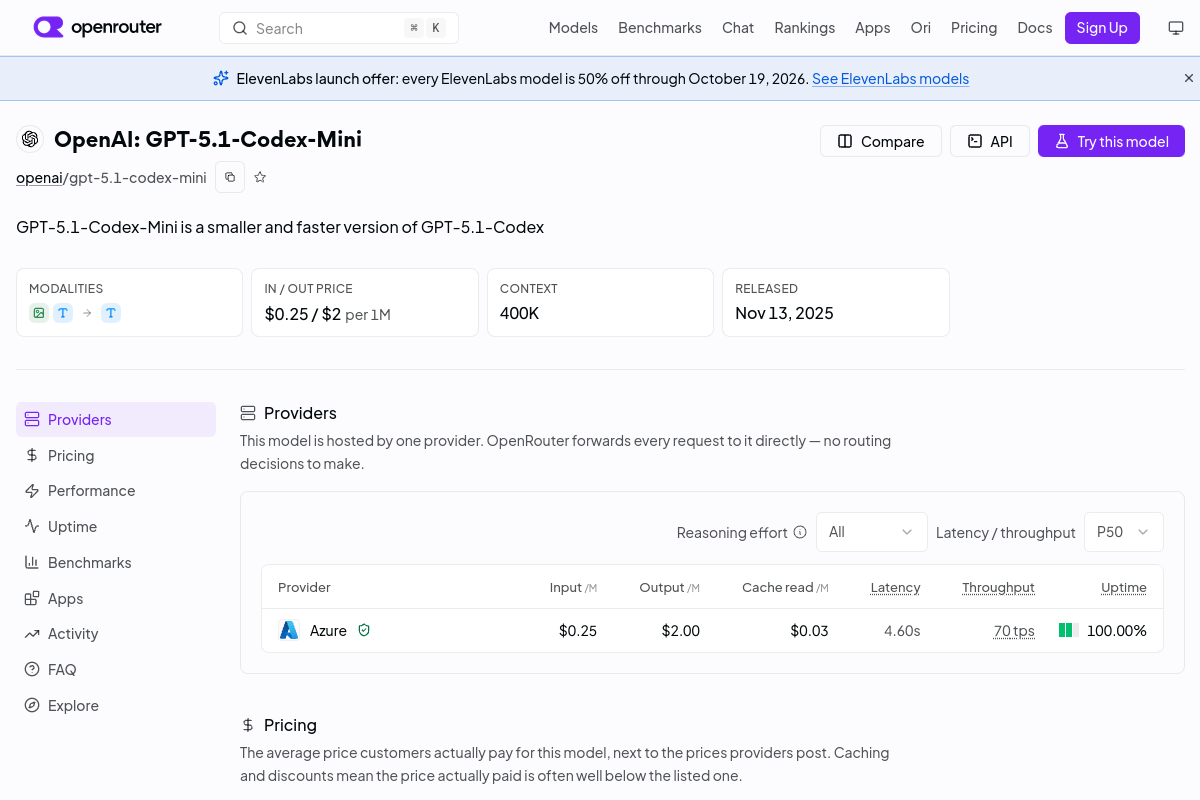Viewport: 1200px width, 800px height.
Task: Go to Providers section in sidebar
Action: pyautogui.click(x=116, y=419)
